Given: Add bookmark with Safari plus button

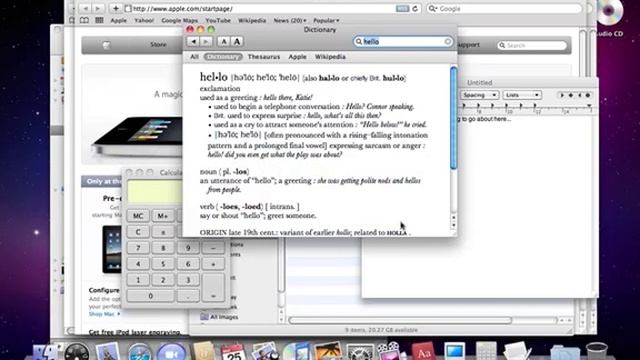Looking at the screenshot, I should pos(116,8).
